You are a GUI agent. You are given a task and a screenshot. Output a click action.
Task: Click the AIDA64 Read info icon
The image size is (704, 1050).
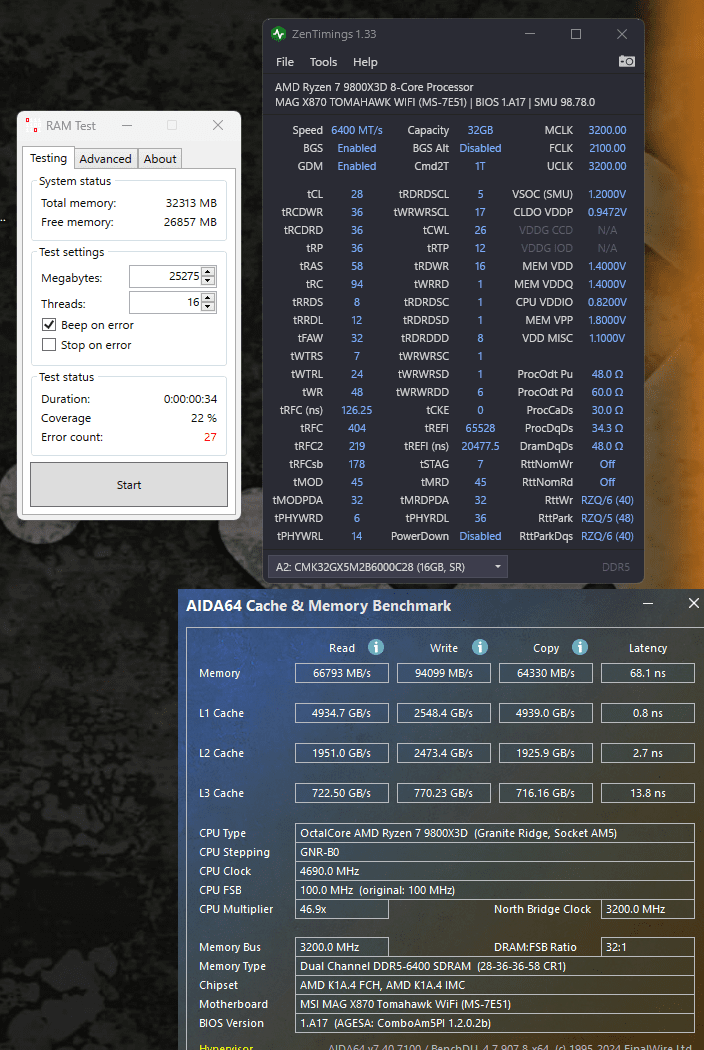[376, 647]
